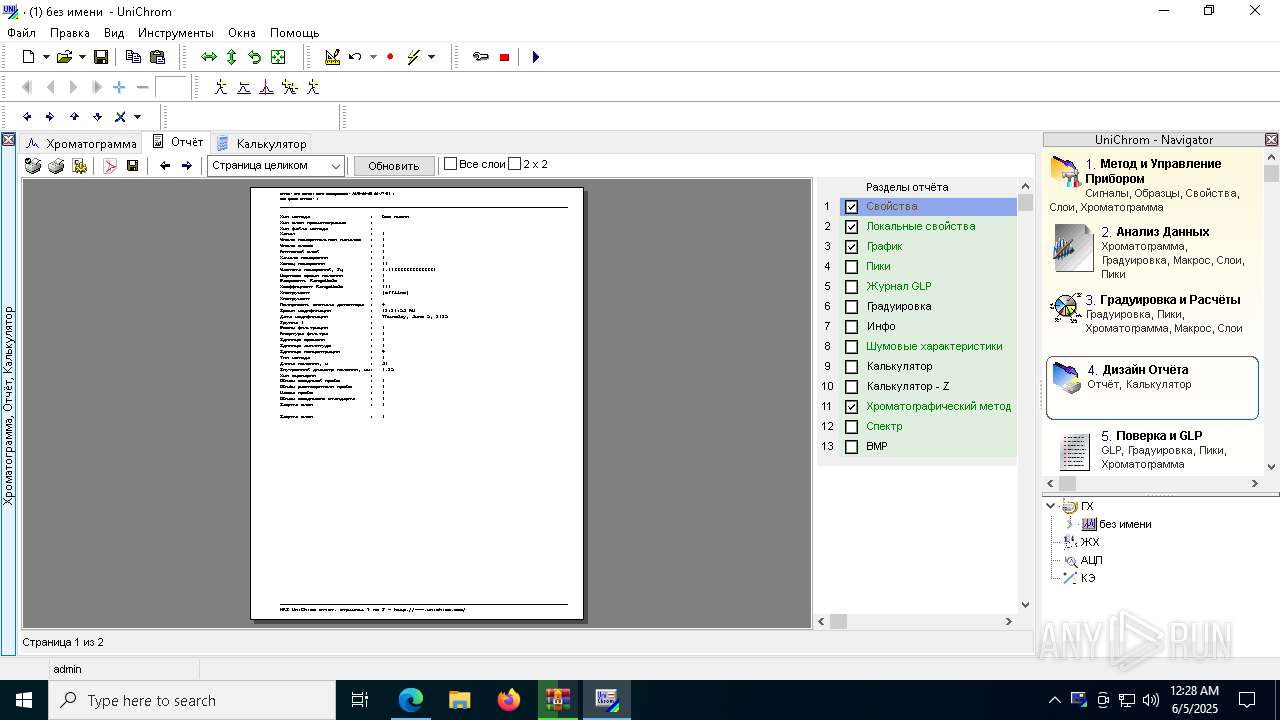Go to previous report page arrow
1280x720 pixels.
click(165, 166)
